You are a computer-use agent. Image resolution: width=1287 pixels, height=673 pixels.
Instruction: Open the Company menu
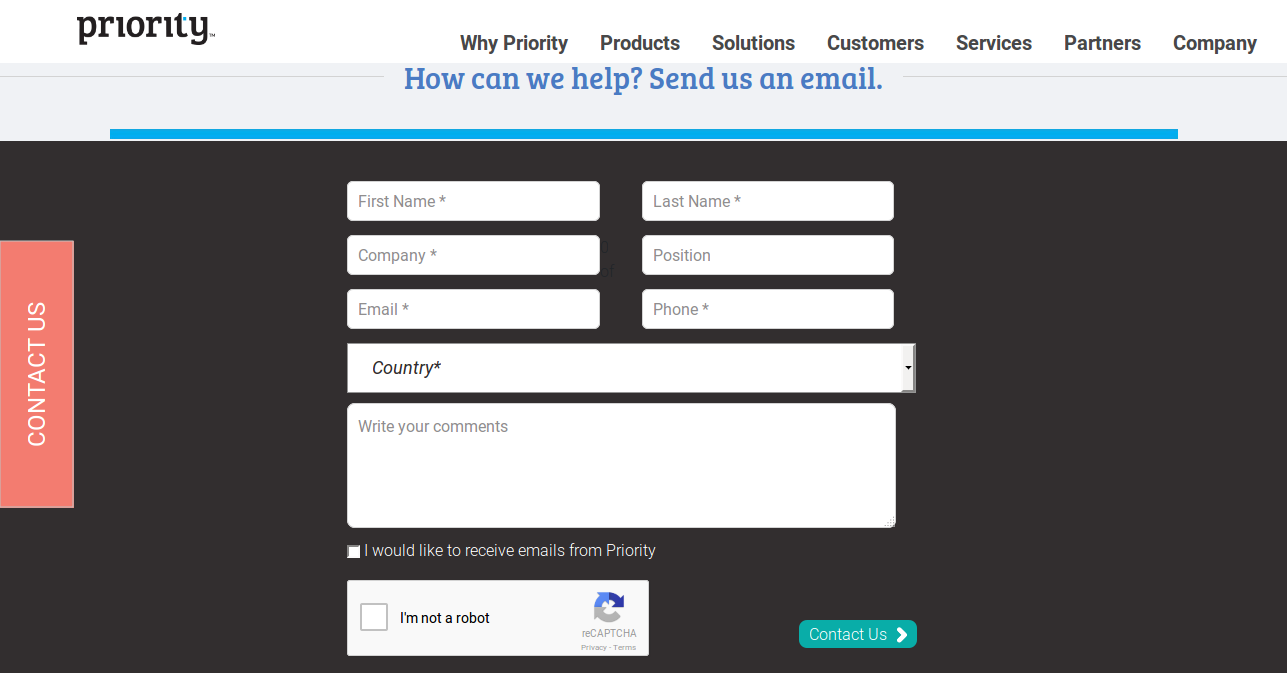[1214, 43]
